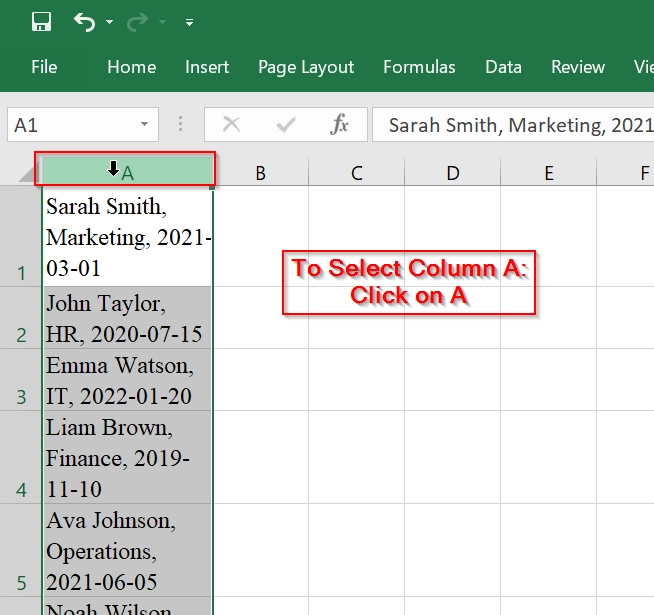Viewport: 654px width, 615px height.
Task: Switch to the Home ribbon tab
Action: click(x=131, y=67)
